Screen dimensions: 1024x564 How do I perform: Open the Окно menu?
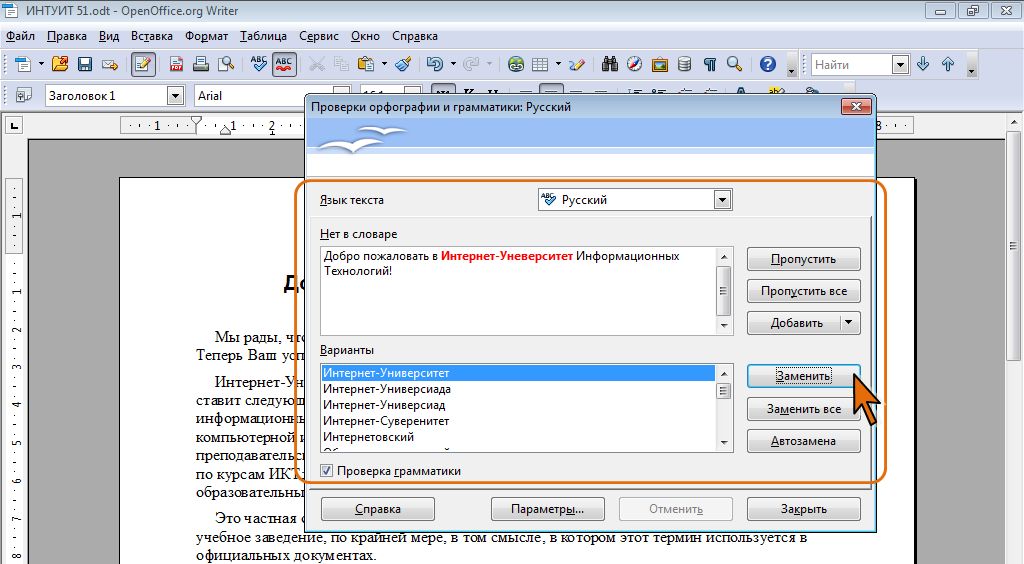tap(365, 36)
